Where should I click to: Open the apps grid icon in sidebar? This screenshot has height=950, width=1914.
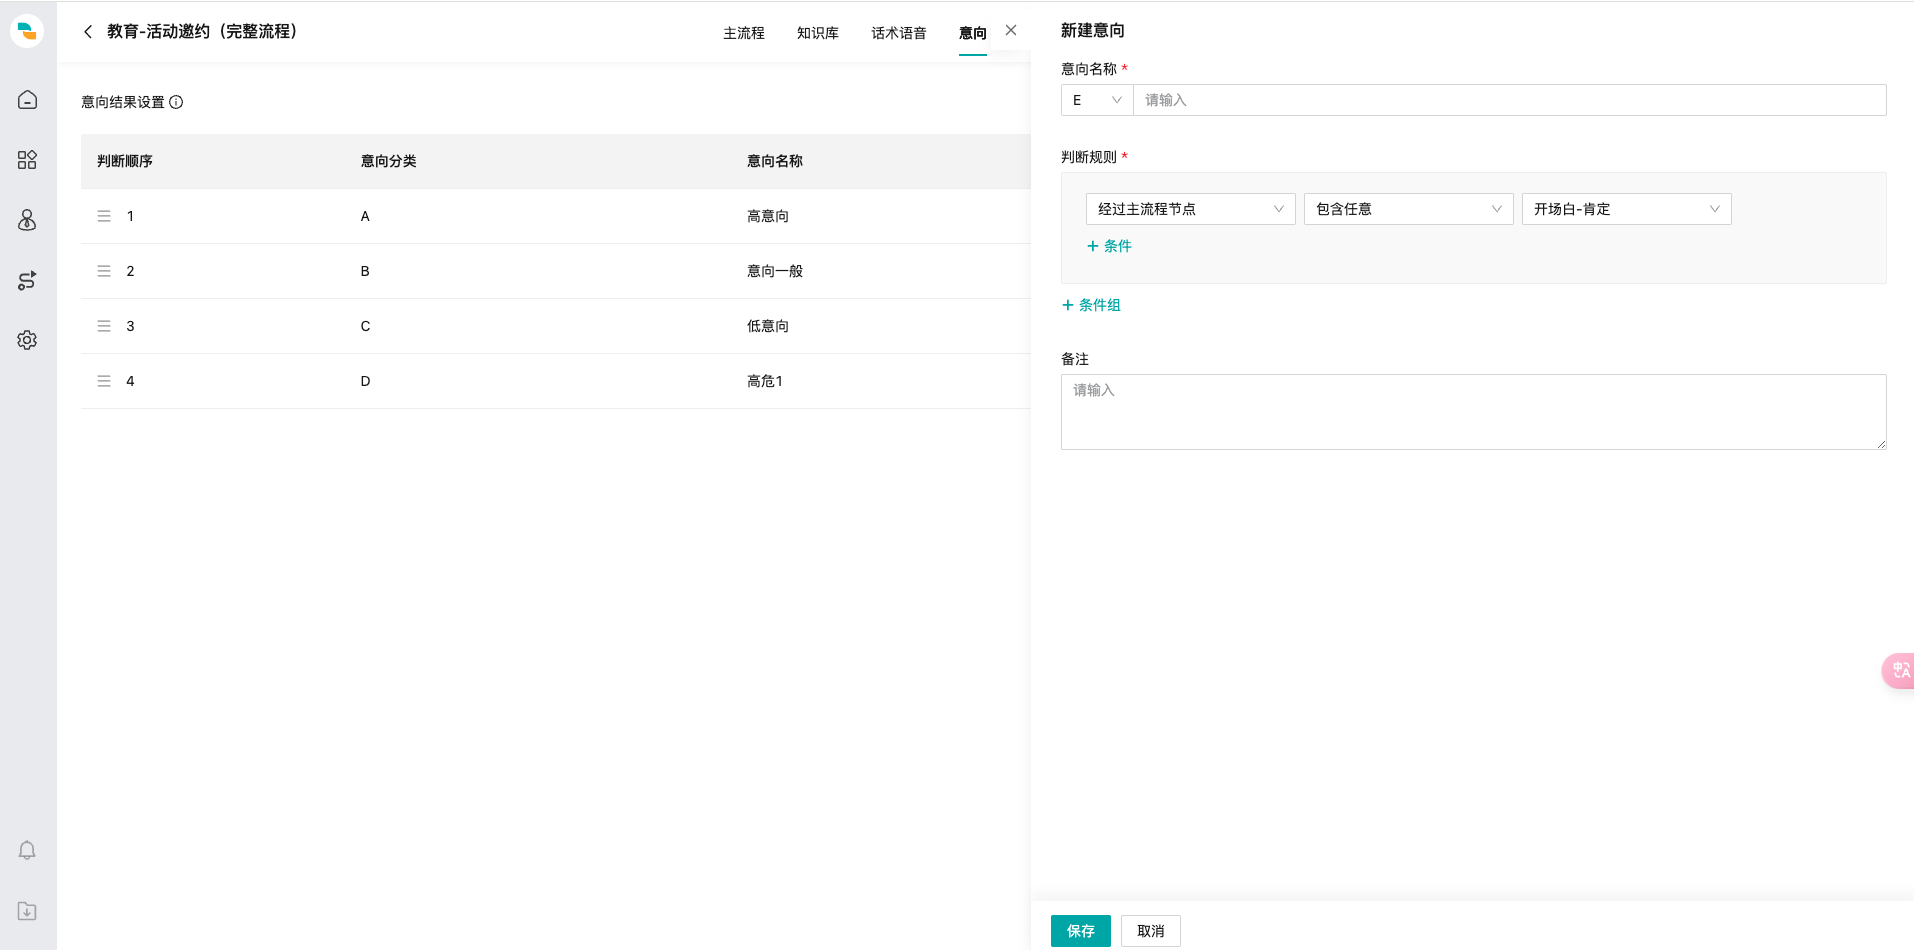(x=27, y=160)
